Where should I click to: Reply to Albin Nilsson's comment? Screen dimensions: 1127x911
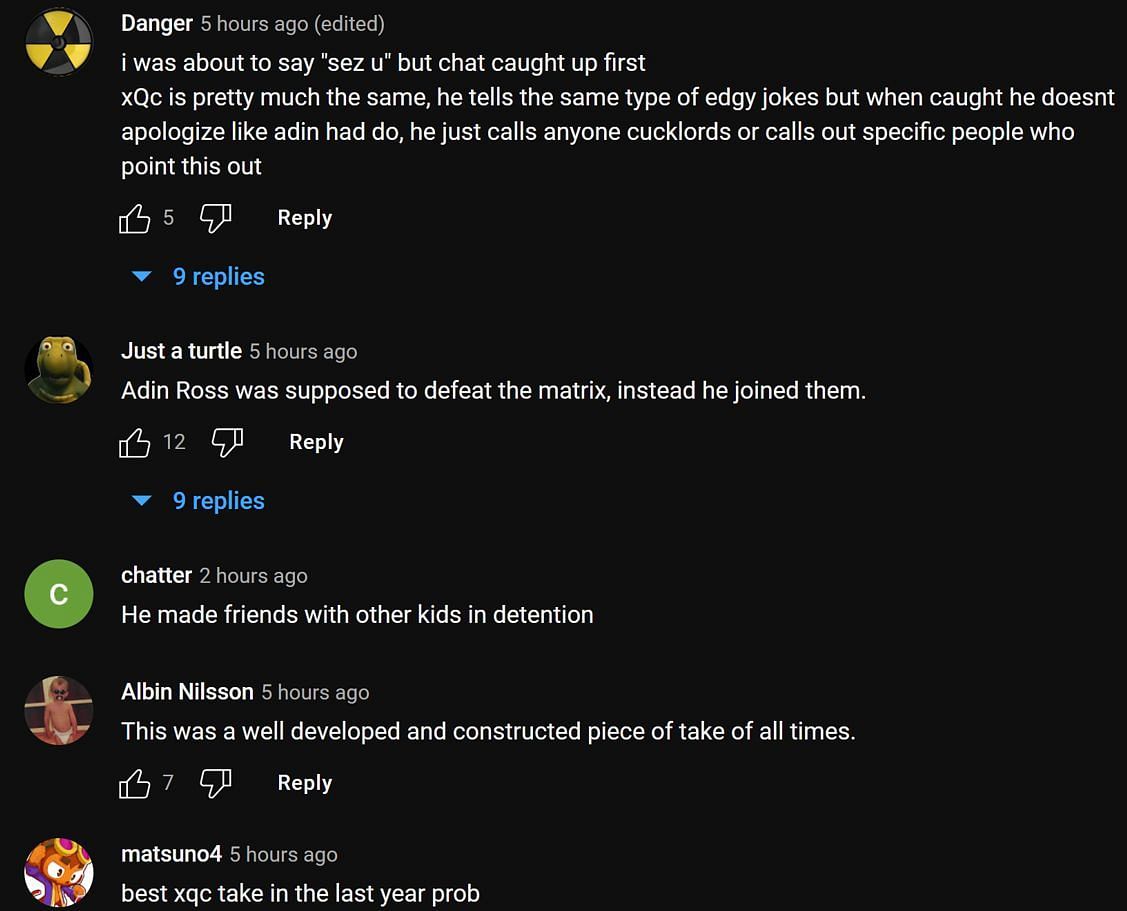[304, 783]
